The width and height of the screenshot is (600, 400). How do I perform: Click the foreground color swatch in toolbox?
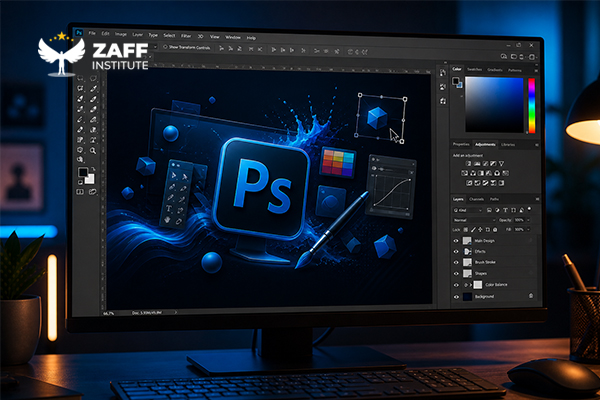click(x=83, y=172)
